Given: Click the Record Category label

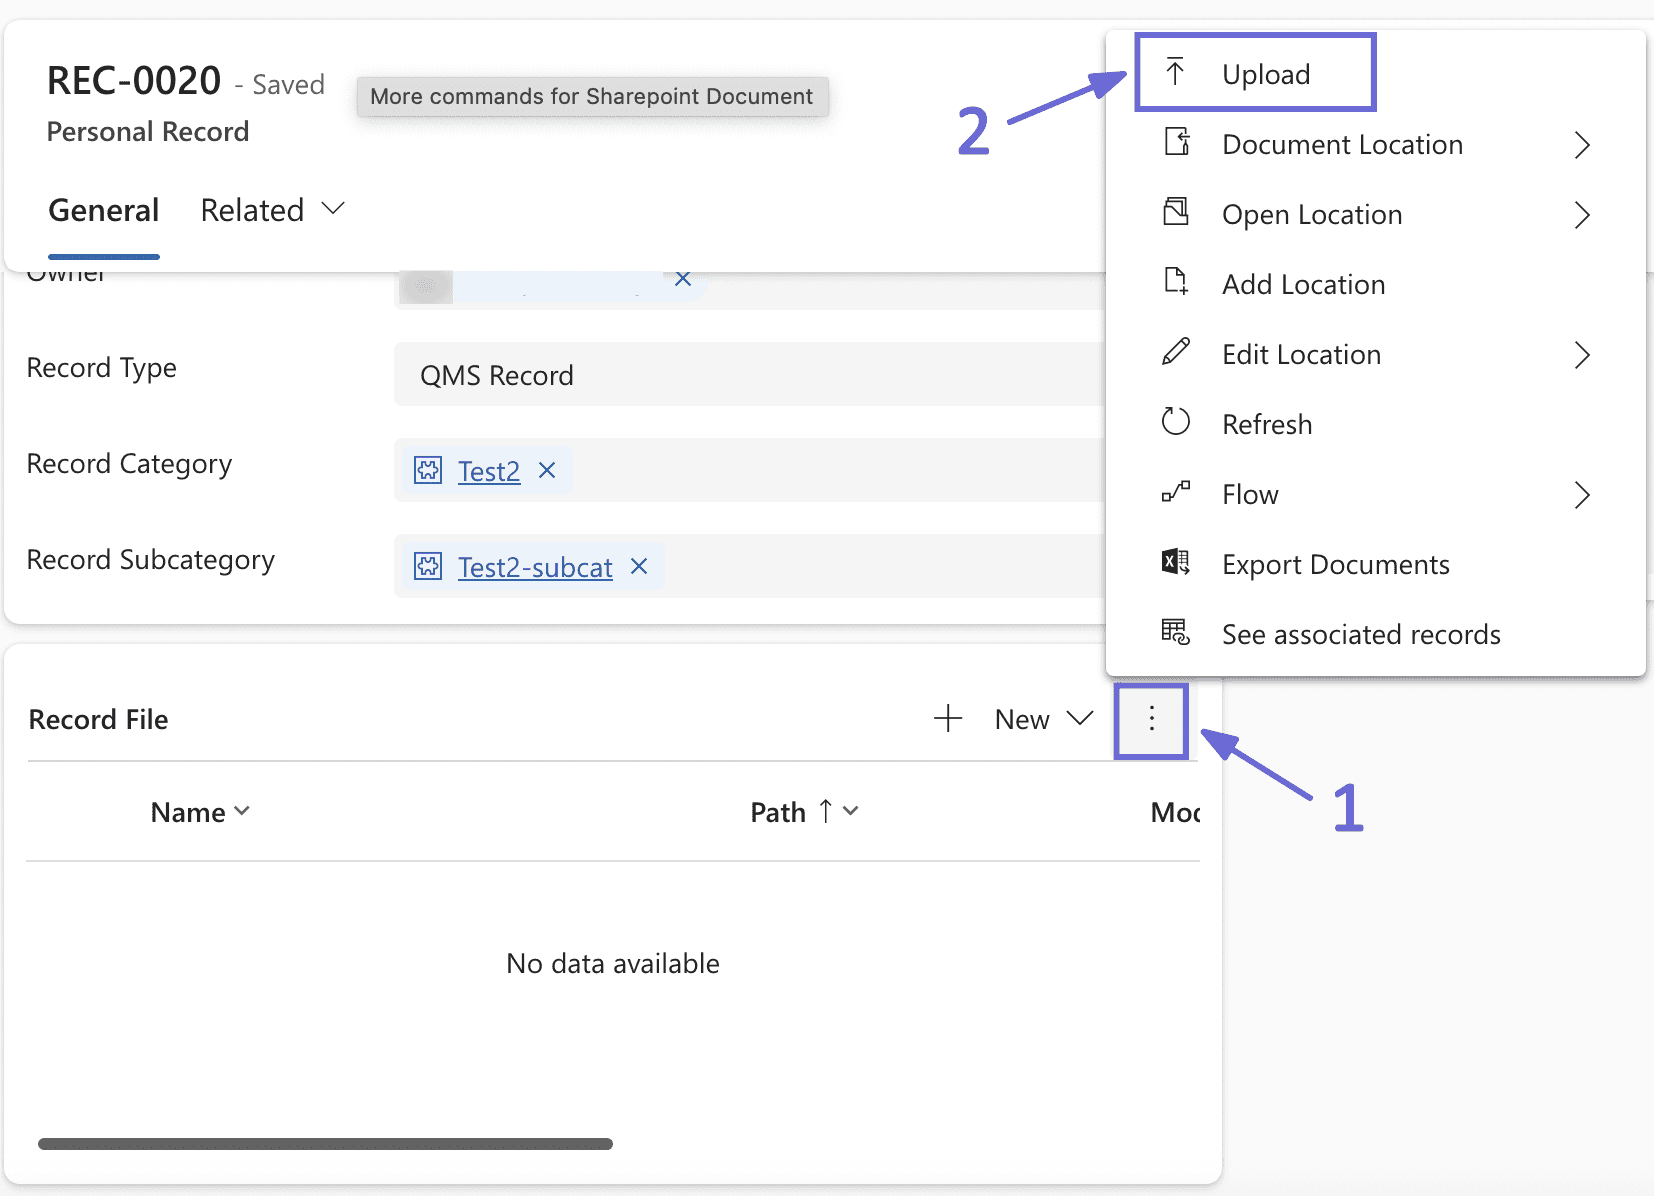Looking at the screenshot, I should 129,464.
